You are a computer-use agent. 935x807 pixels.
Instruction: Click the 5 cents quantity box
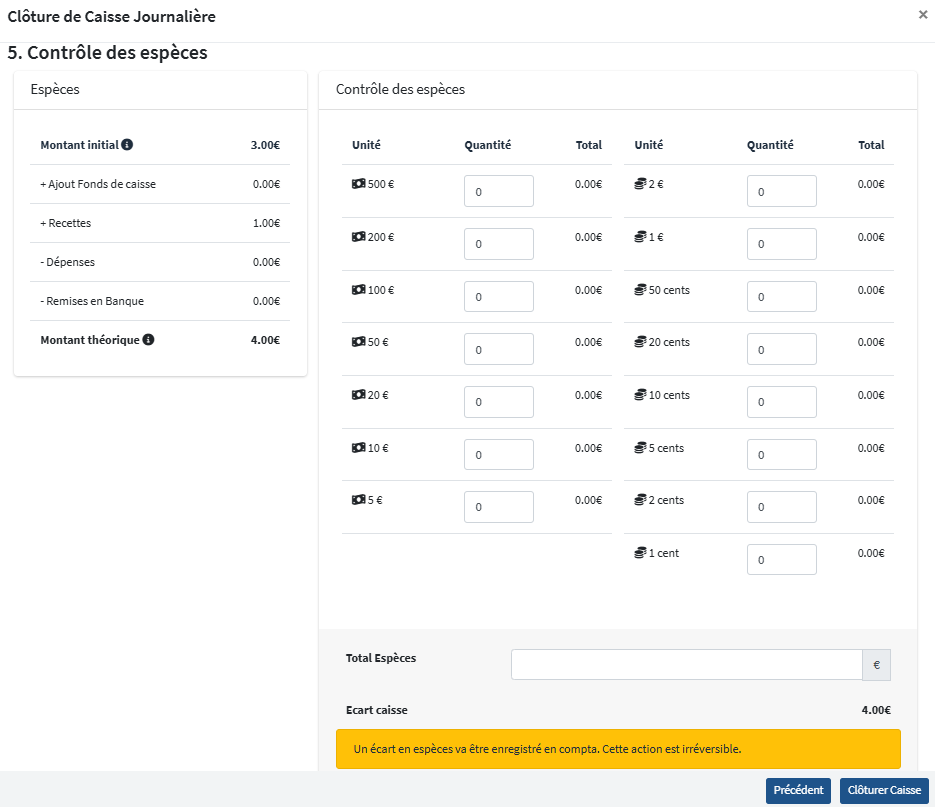781,455
